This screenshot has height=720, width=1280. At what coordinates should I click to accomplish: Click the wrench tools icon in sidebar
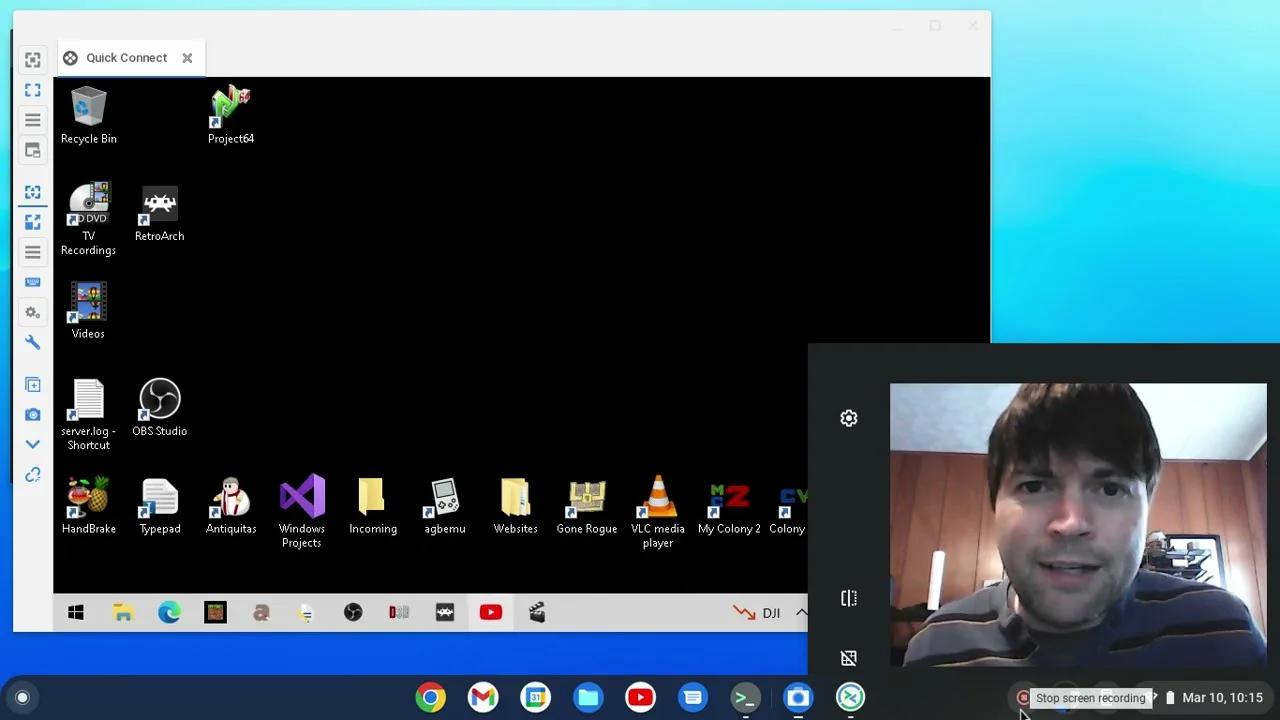(x=33, y=343)
